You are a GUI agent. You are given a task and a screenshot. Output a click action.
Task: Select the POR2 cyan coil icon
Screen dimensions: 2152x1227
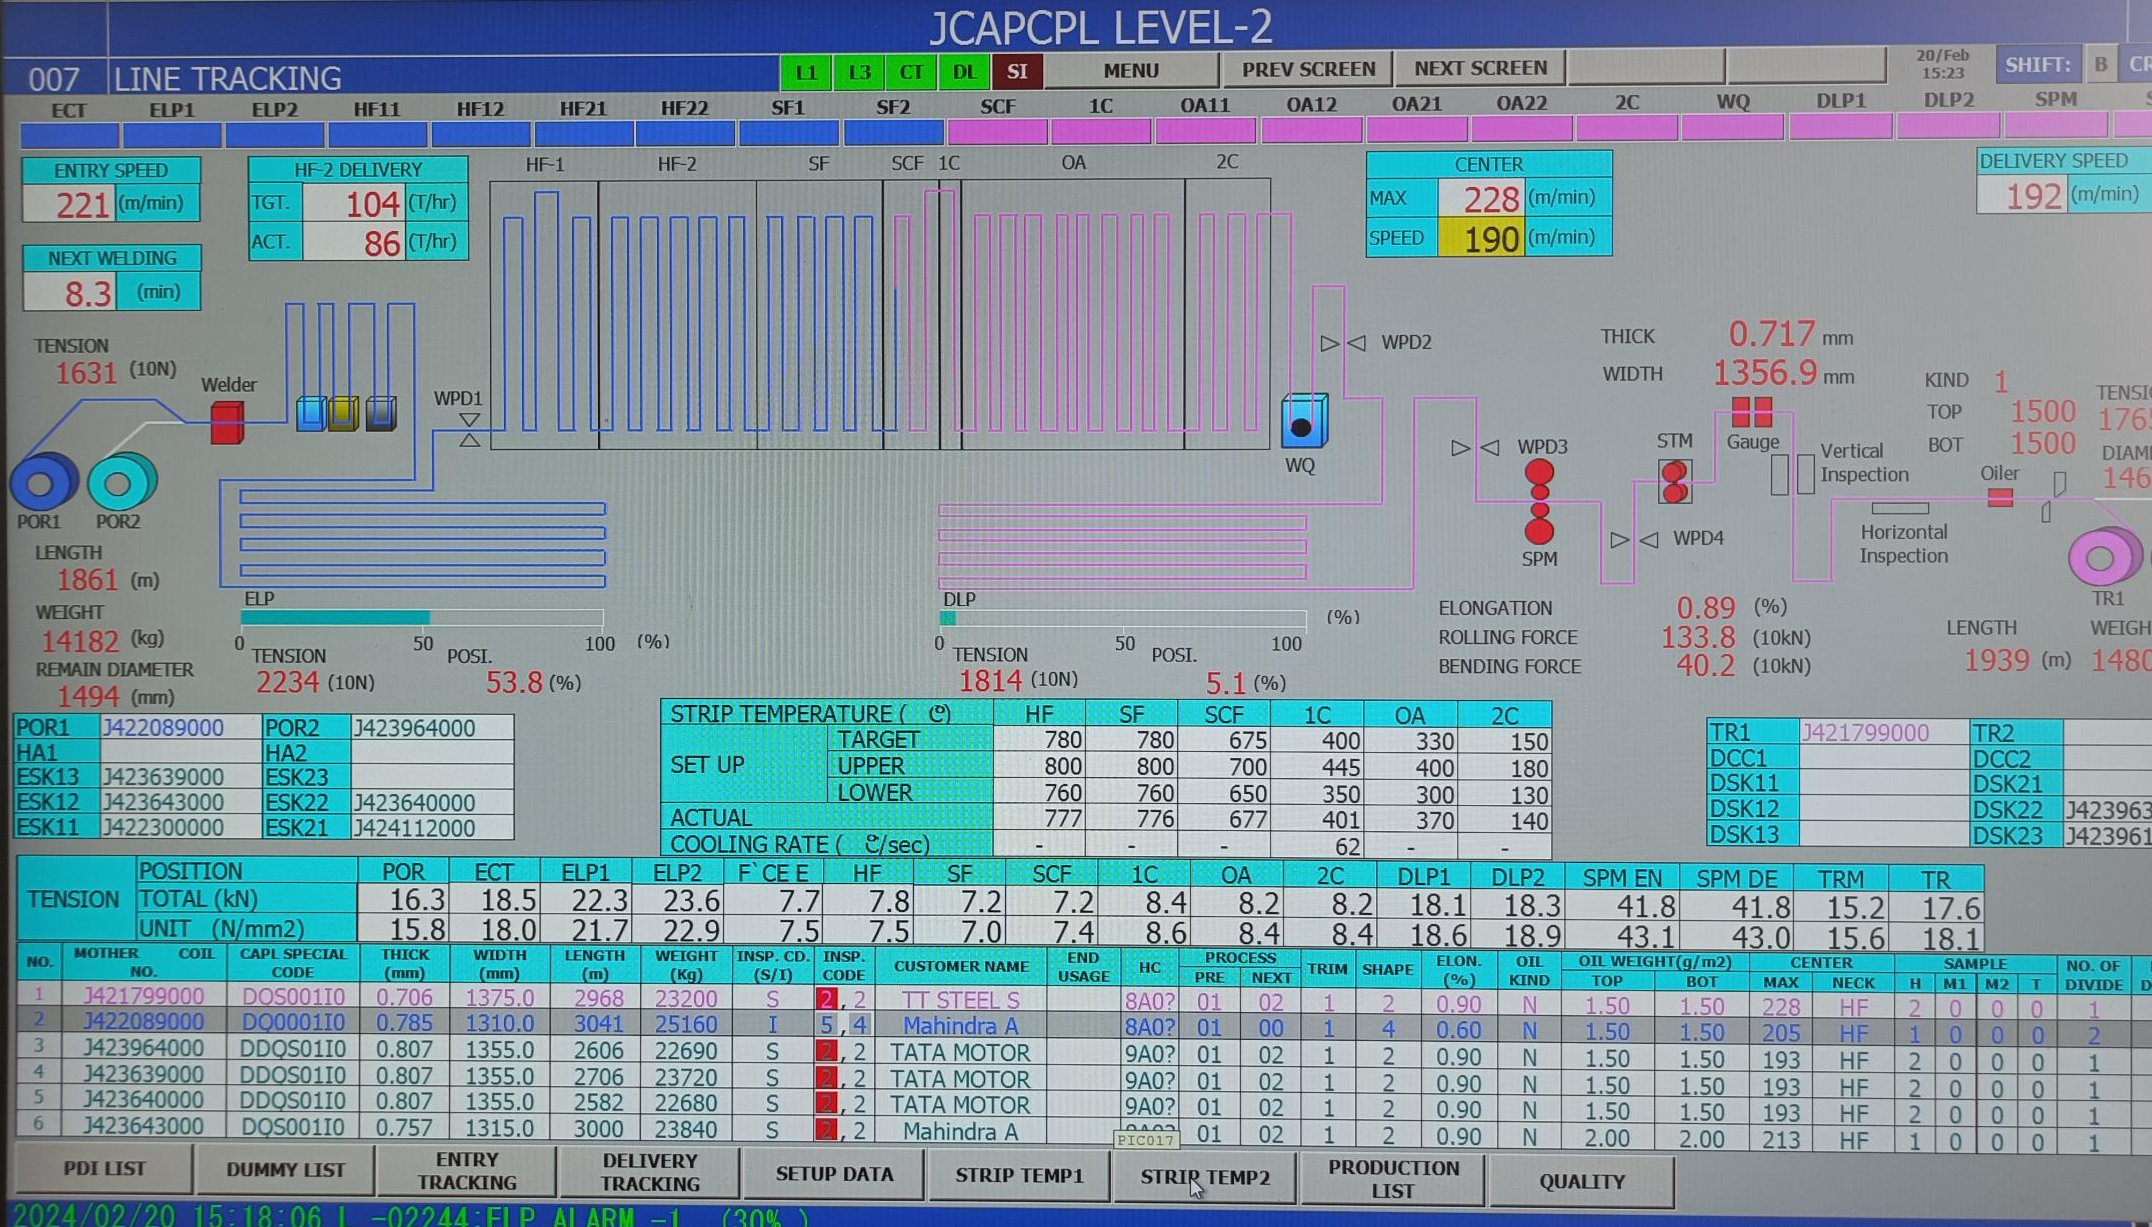pos(121,483)
